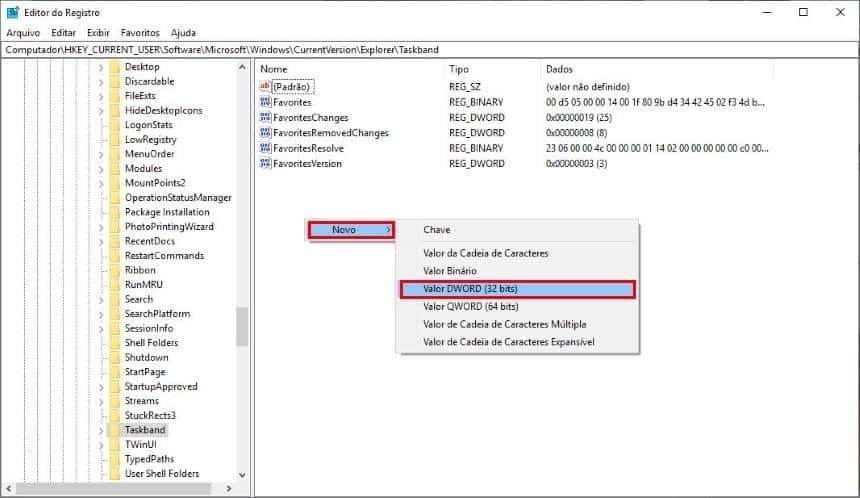Image resolution: width=860 pixels, height=498 pixels.
Task: Click the Discardable folder icon
Action: point(115,81)
